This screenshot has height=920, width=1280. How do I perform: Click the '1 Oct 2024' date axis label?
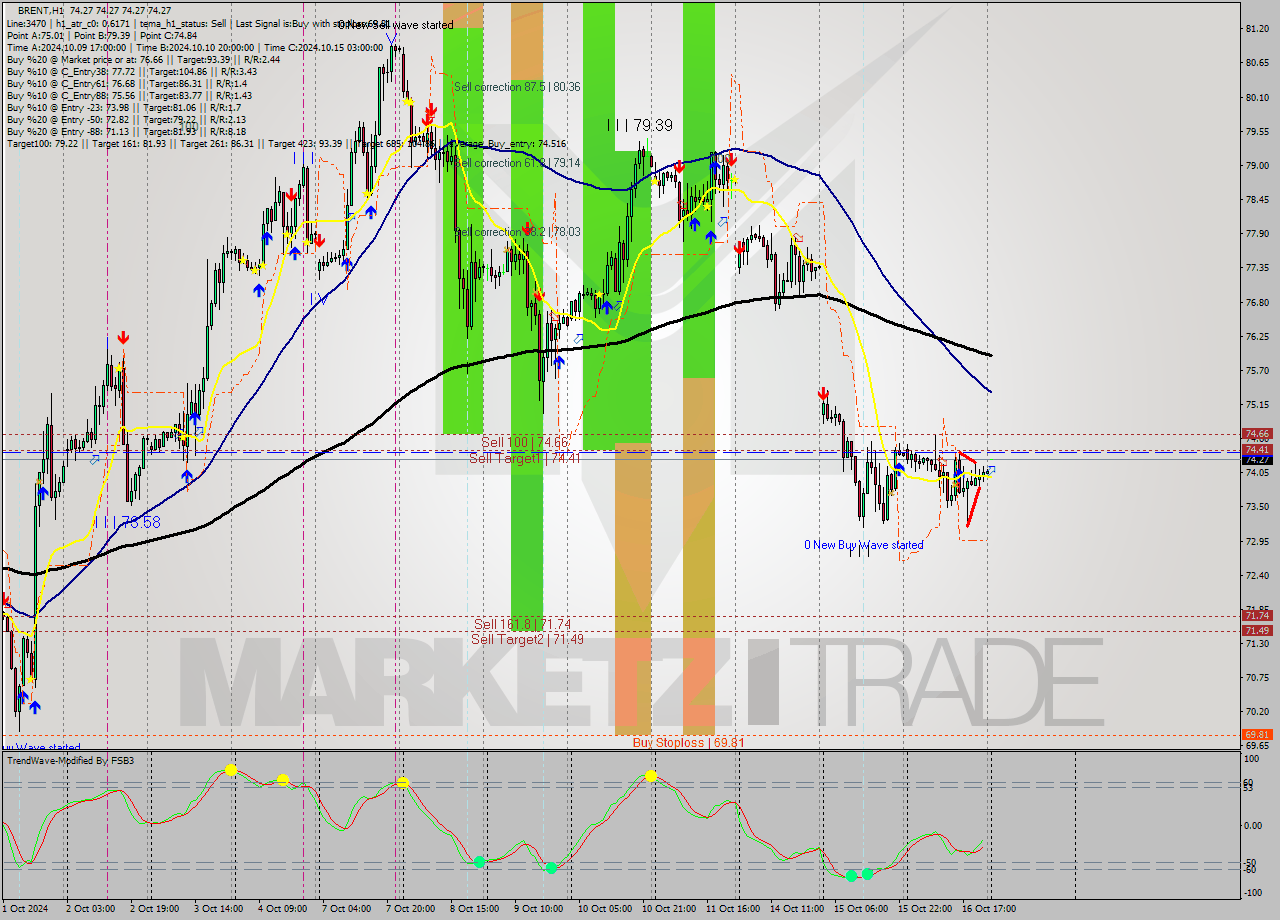click(x=25, y=909)
